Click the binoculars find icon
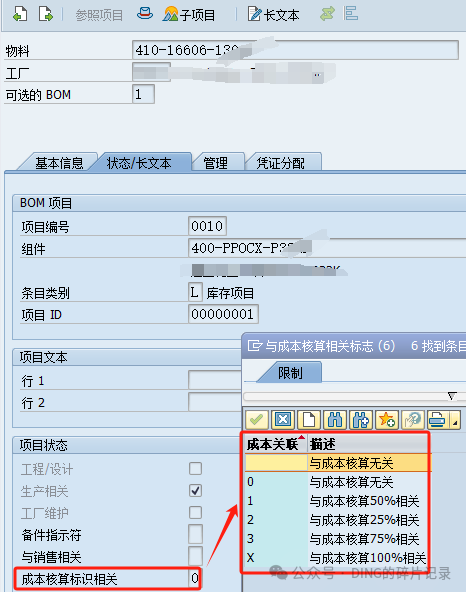Viewport: 466px width, 592px height. click(335, 420)
